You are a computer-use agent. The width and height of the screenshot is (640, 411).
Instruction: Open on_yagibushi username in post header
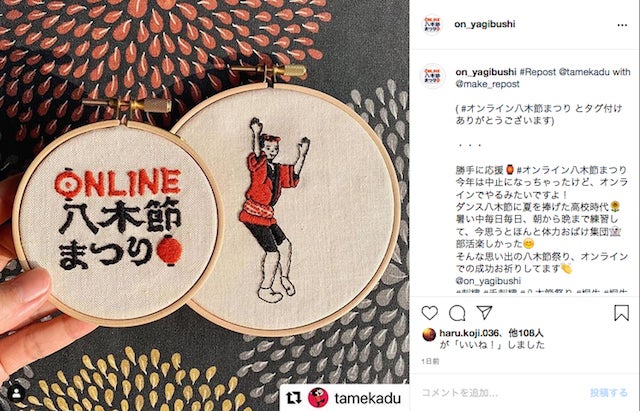484,24
